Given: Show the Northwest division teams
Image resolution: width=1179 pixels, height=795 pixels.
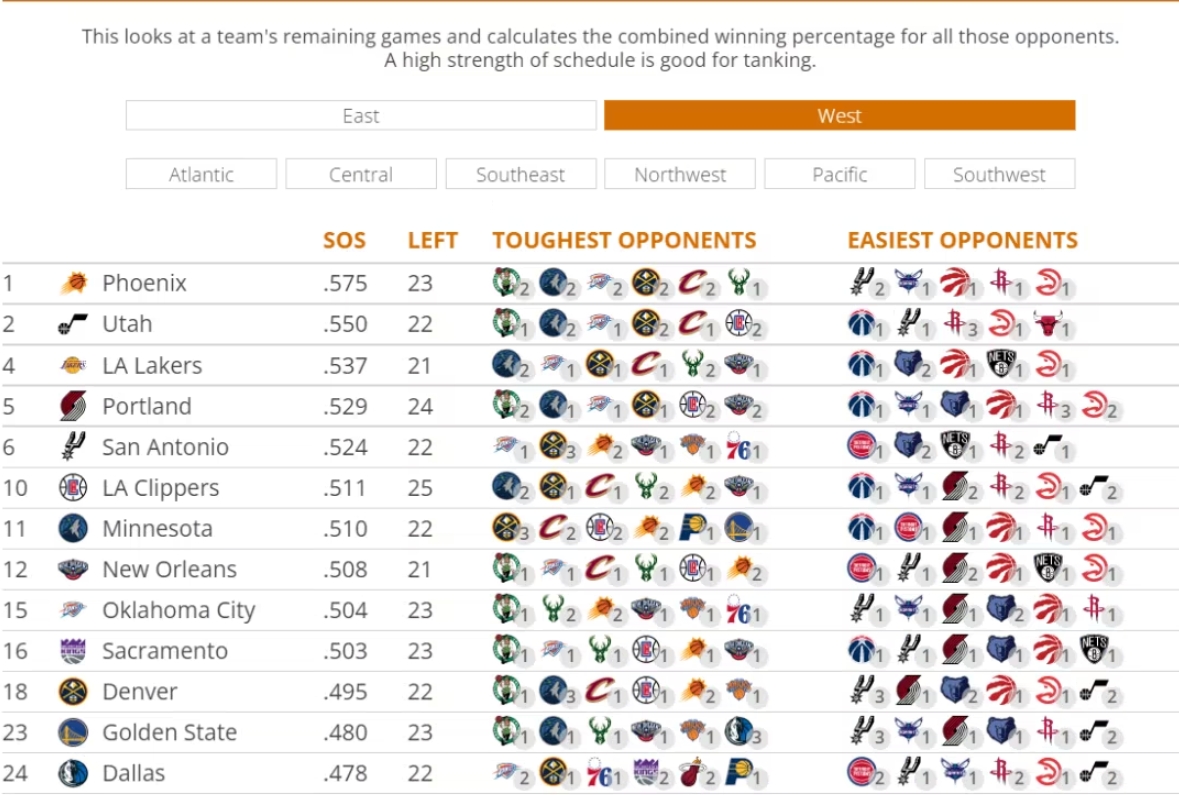Looking at the screenshot, I should (680, 175).
